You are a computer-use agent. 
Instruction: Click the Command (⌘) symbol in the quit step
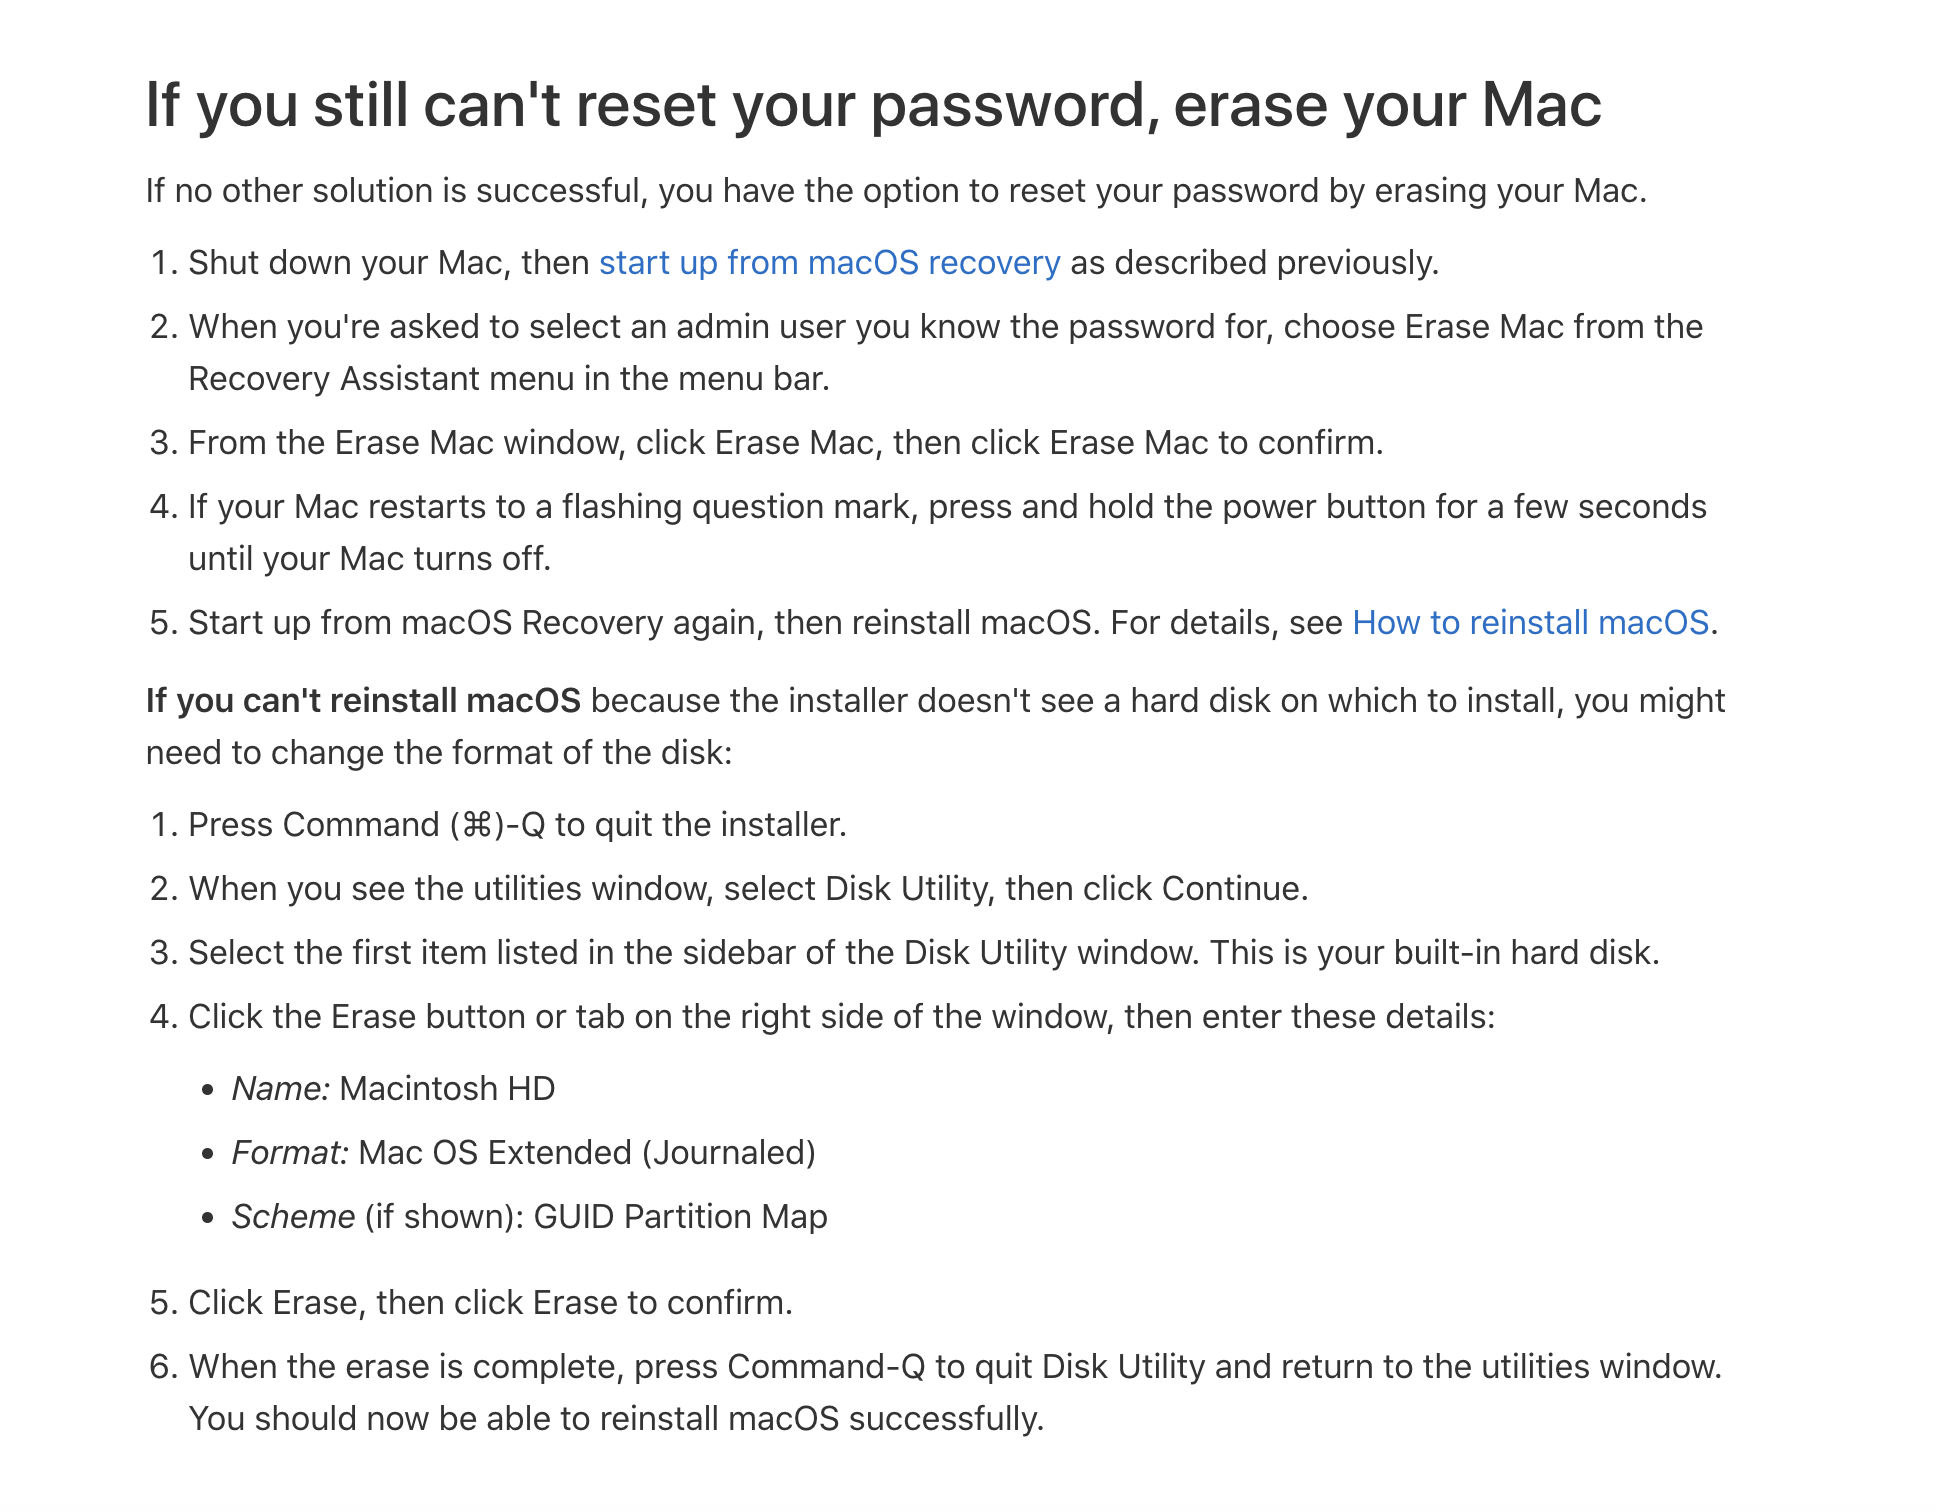click(x=478, y=825)
